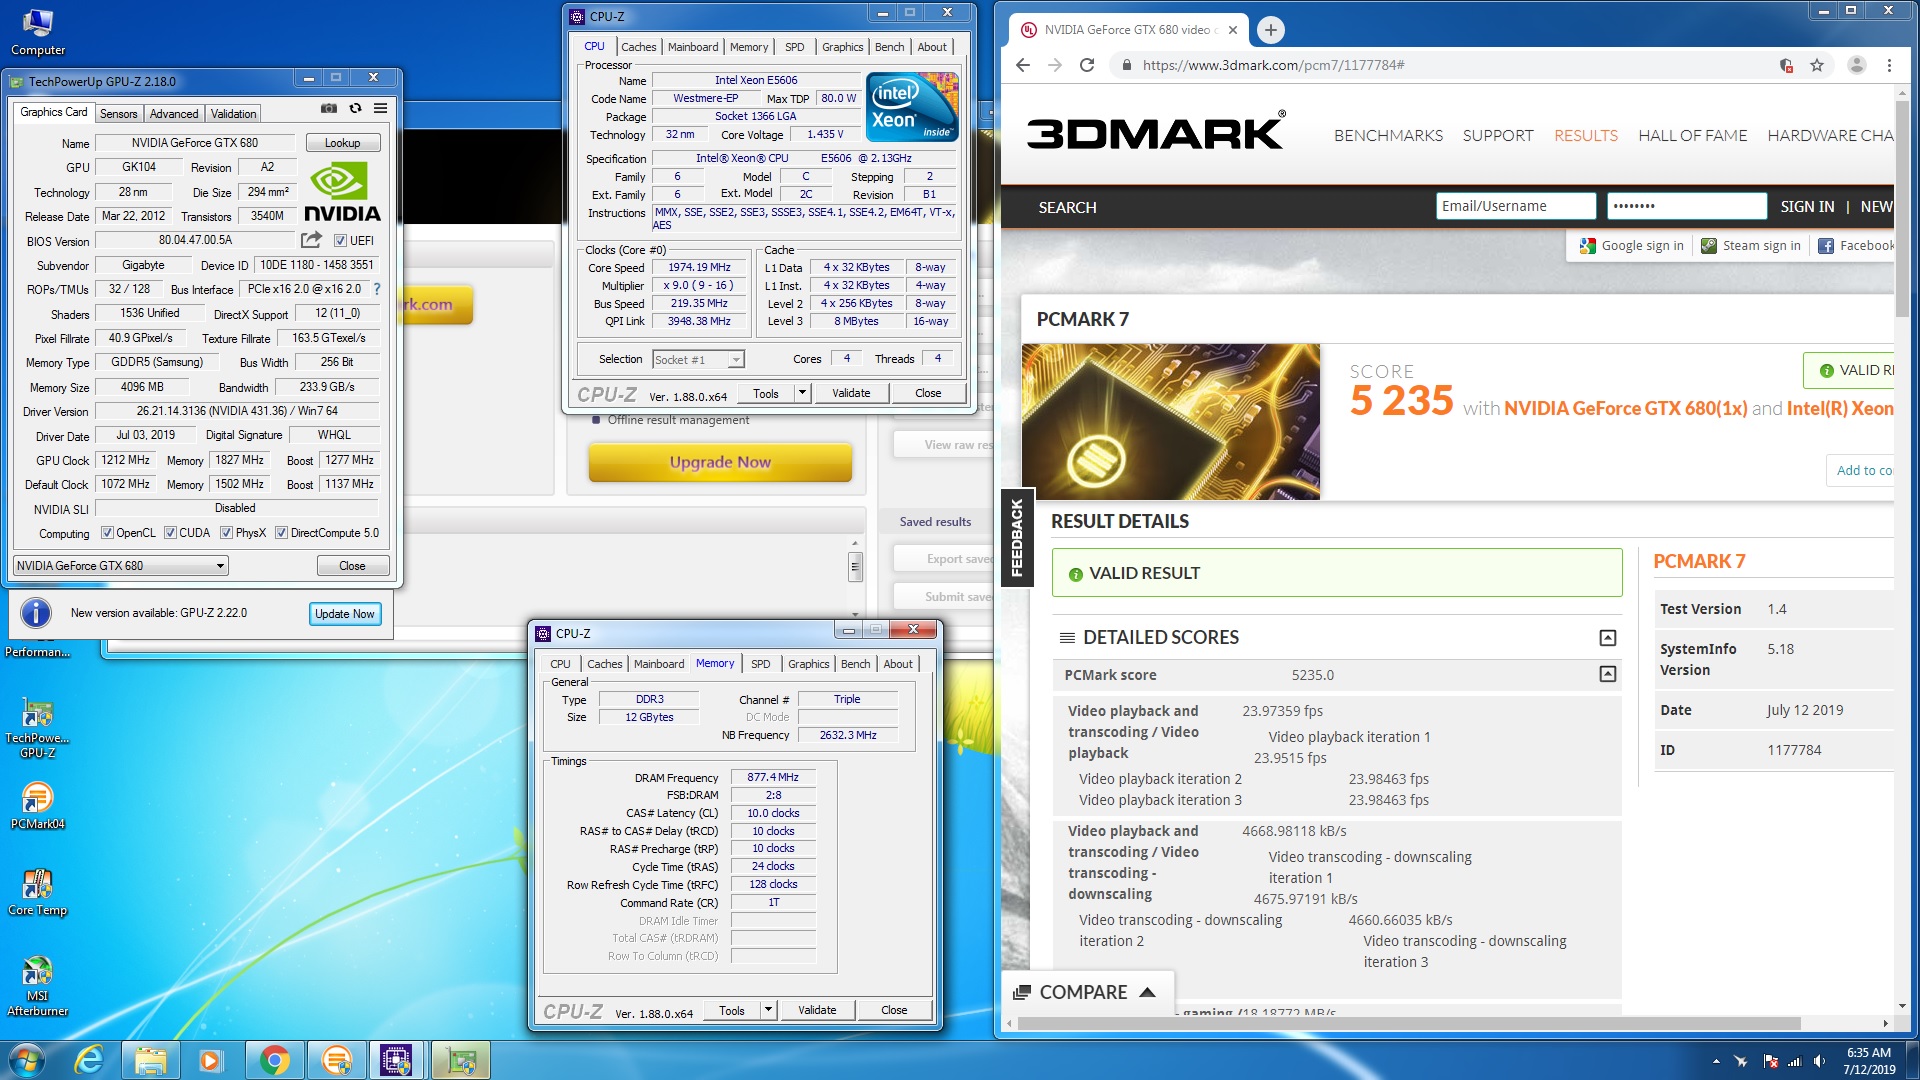Show hidden system tray icons

(x=1716, y=1061)
